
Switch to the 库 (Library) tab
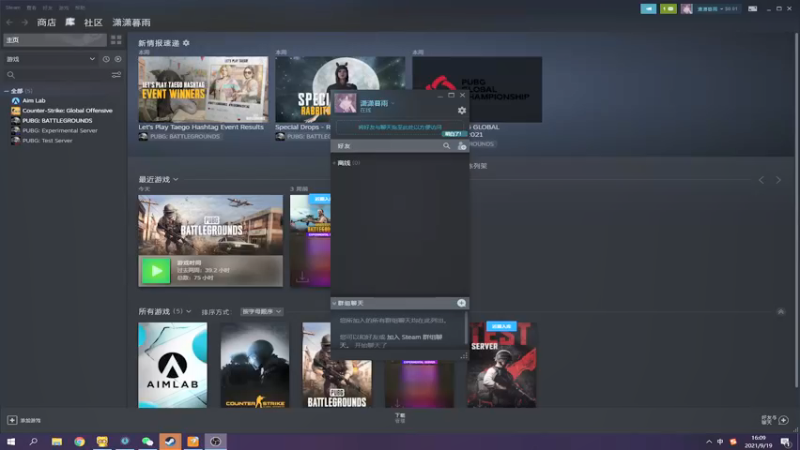70,22
